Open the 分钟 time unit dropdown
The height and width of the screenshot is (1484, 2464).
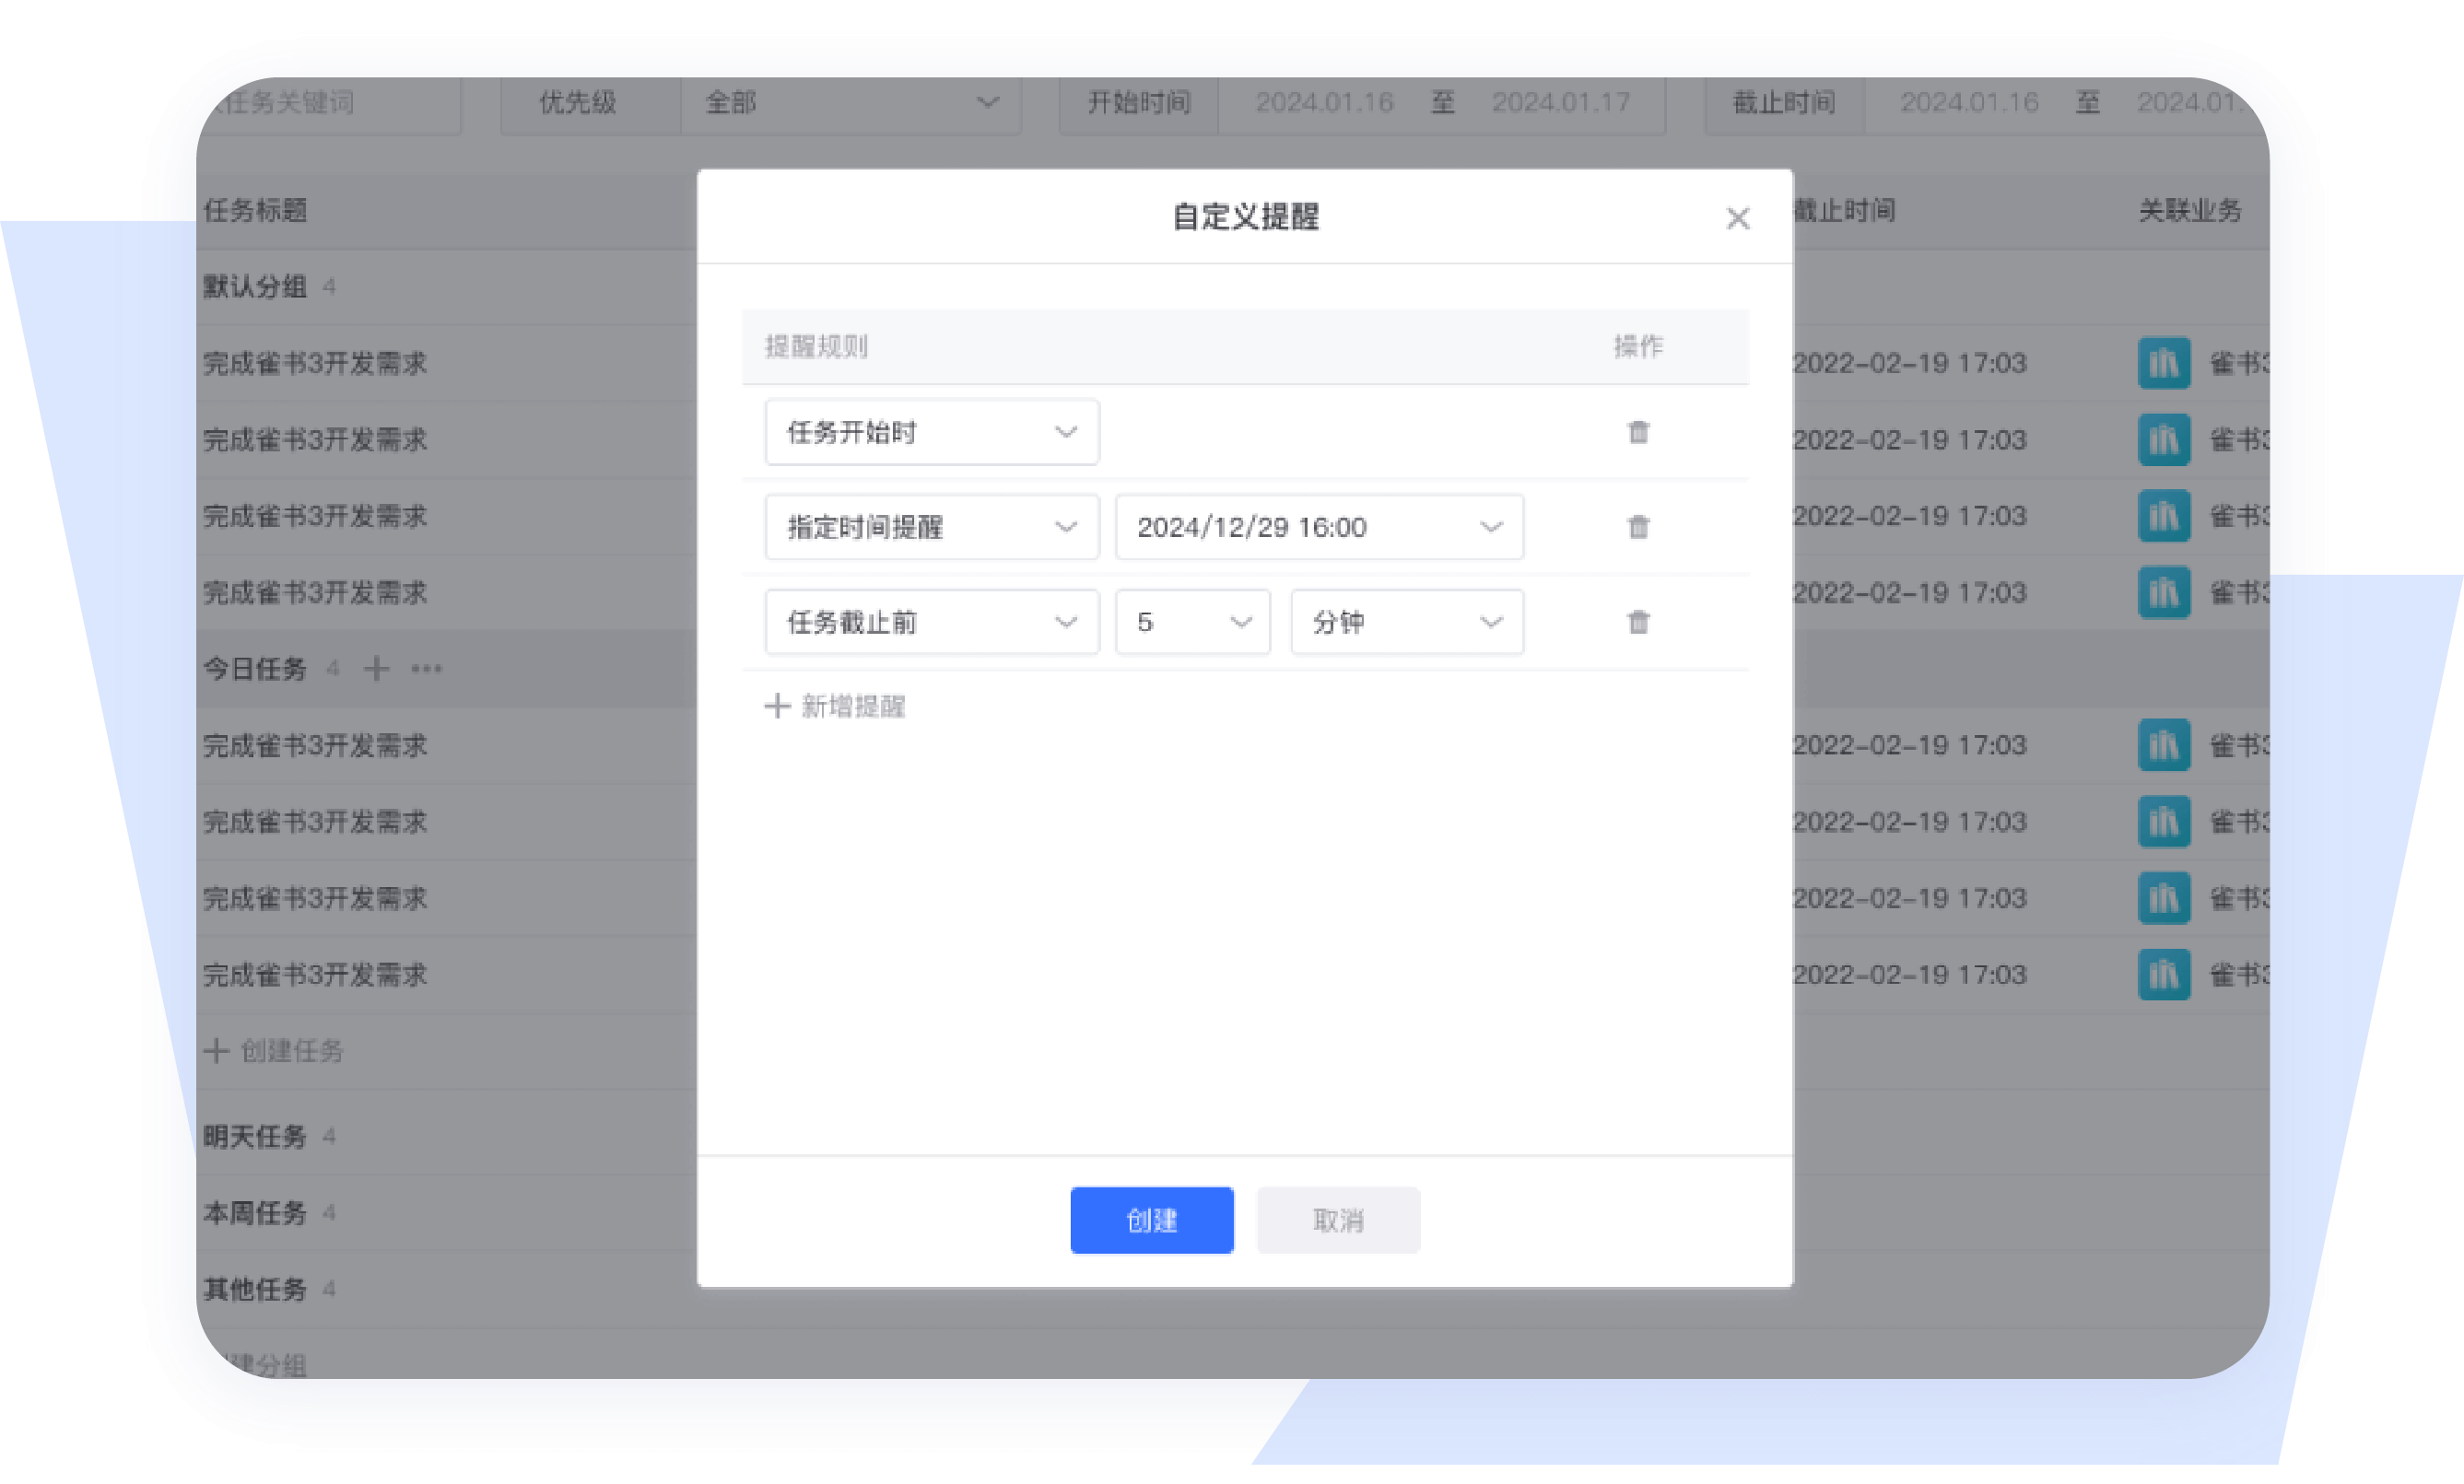click(1407, 622)
